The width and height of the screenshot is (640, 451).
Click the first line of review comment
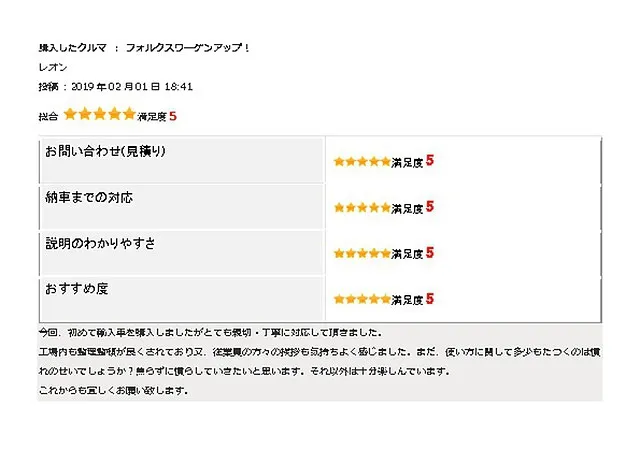(211, 333)
